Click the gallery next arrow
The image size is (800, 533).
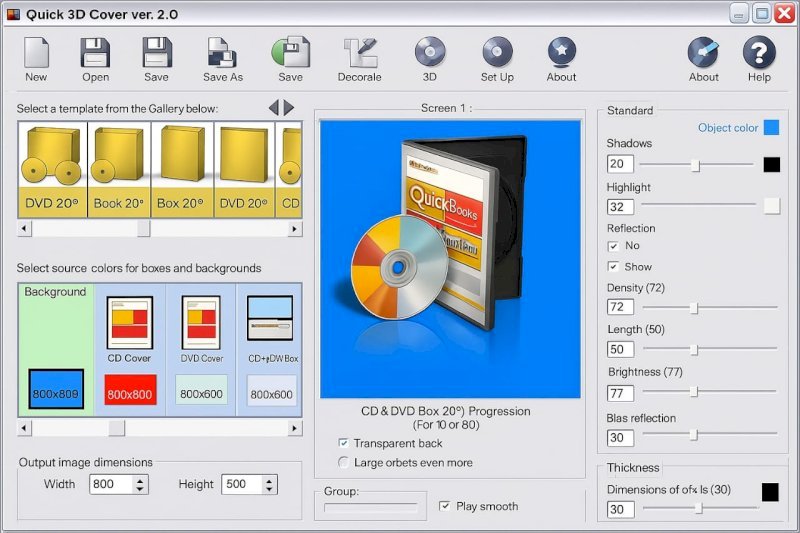click(290, 107)
